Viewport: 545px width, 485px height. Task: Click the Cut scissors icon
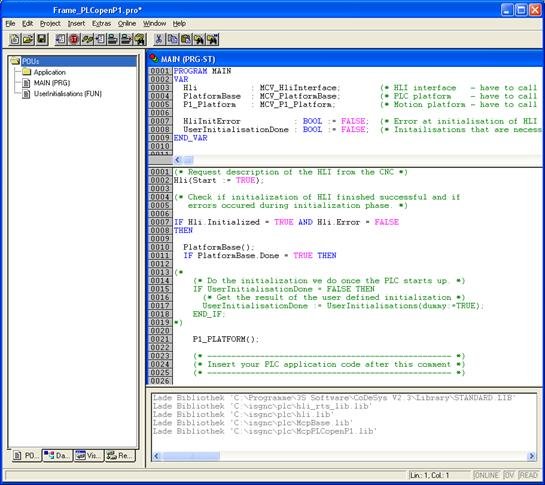tap(159, 39)
